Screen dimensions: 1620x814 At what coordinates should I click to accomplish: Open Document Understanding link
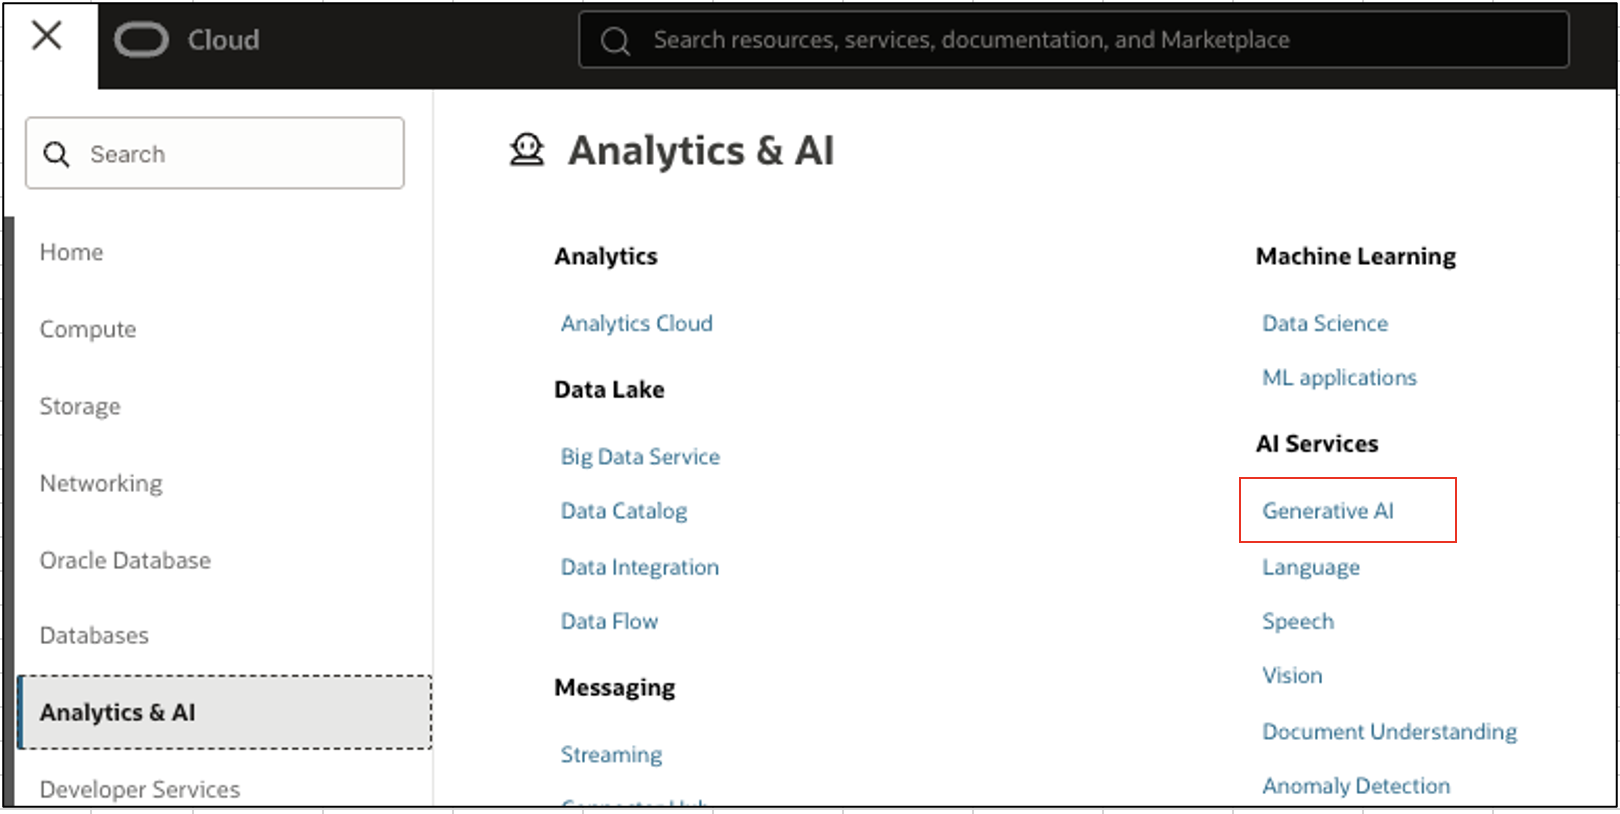[1389, 731]
